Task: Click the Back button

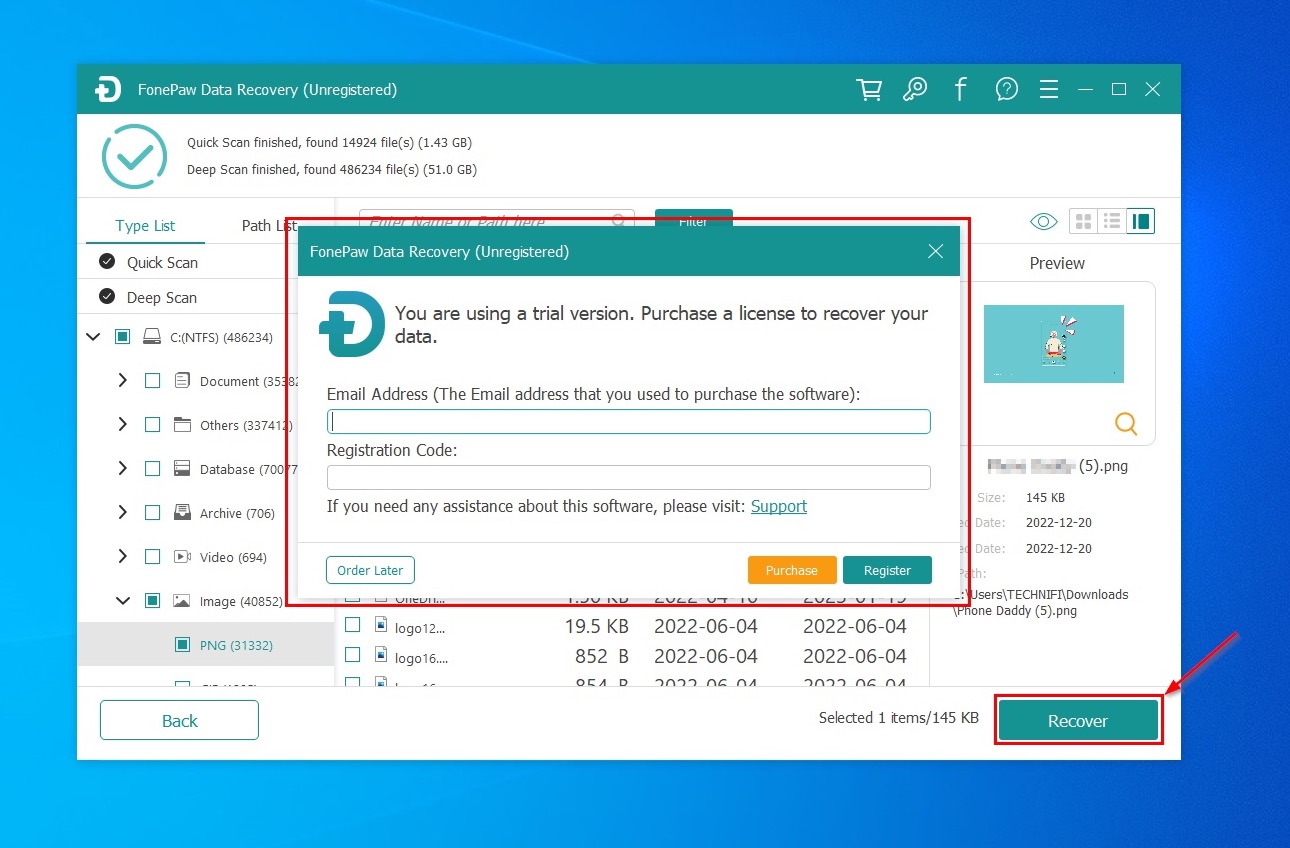Action: point(179,720)
